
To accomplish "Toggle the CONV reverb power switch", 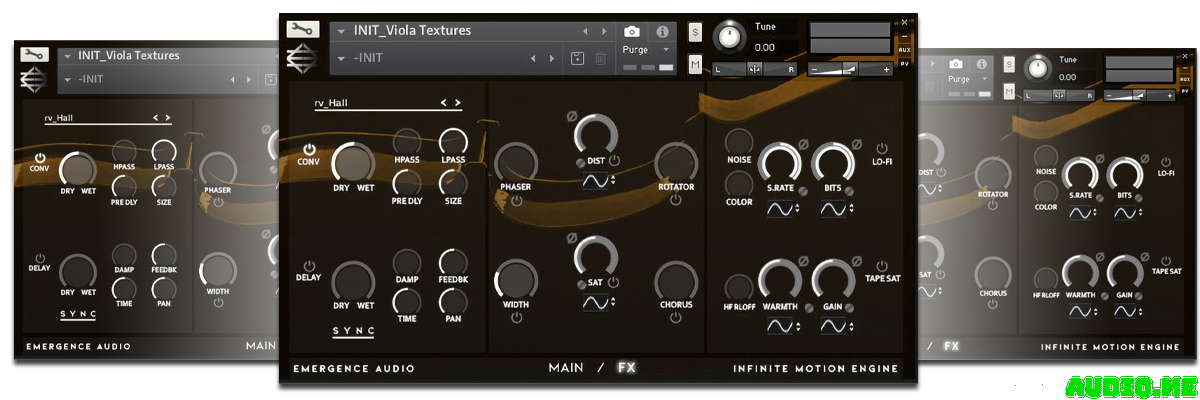I will tap(309, 149).
